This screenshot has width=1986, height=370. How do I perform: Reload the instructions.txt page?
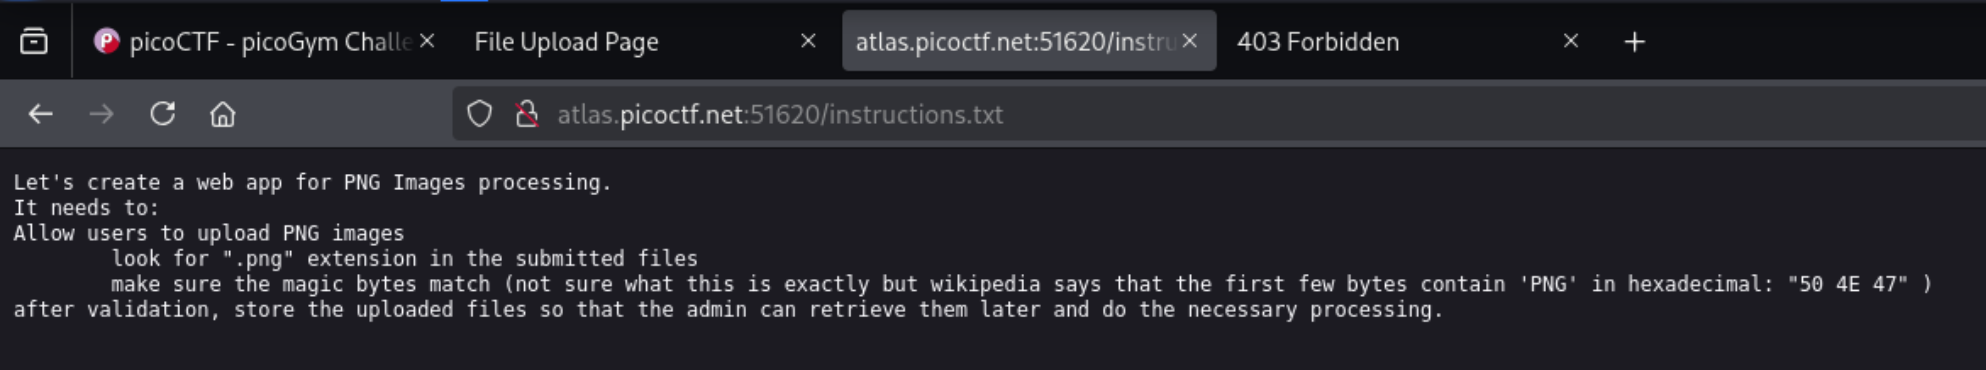coord(163,114)
